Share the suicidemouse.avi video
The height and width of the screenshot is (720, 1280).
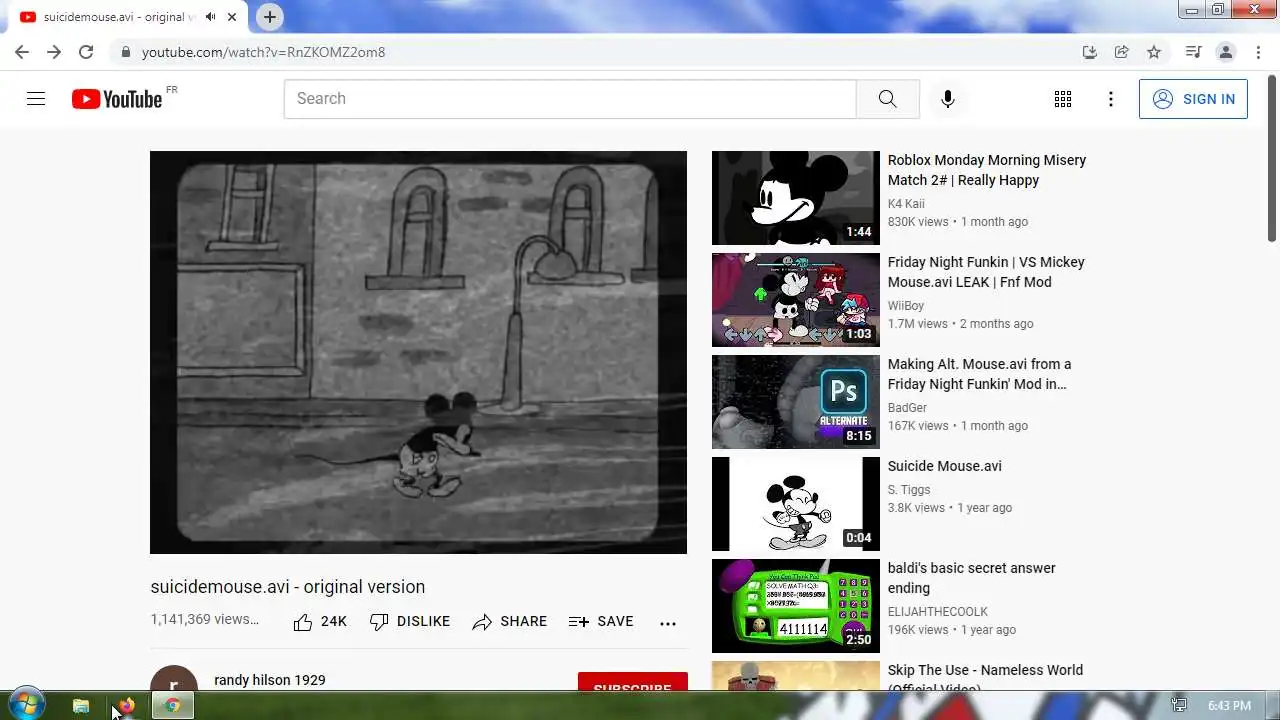pyautogui.click(x=510, y=622)
